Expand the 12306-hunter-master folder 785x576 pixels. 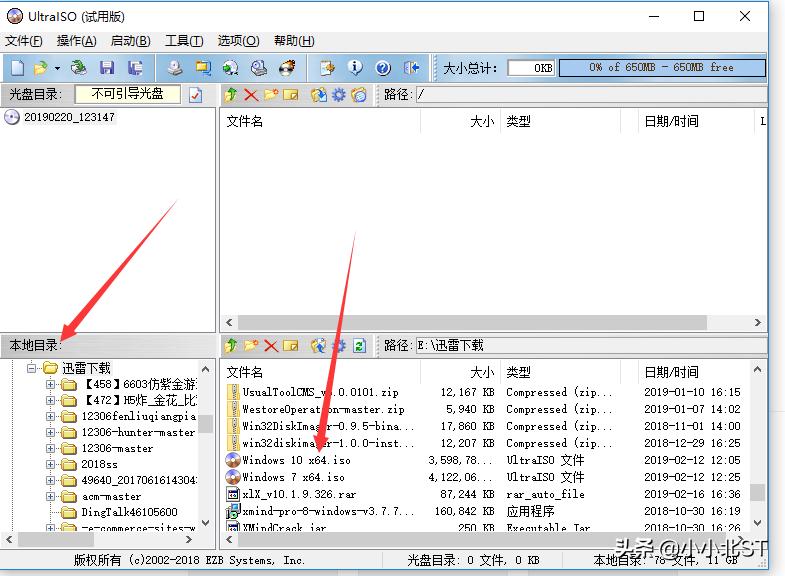pos(51,432)
